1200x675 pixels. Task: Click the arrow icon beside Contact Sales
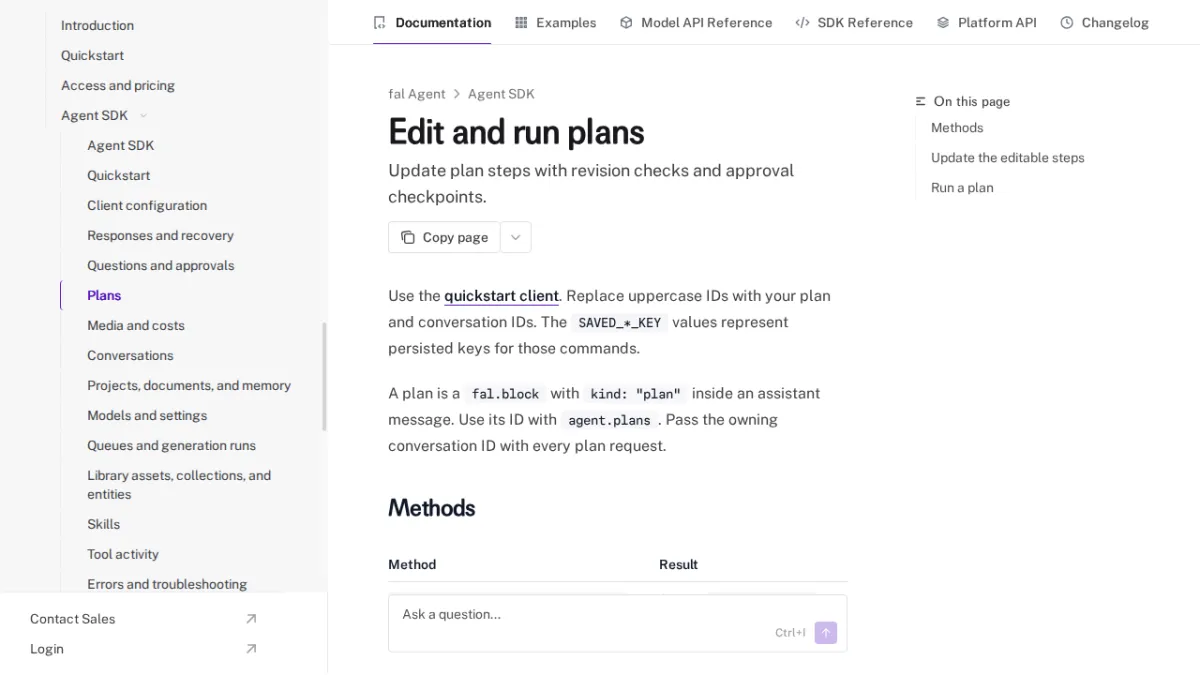[x=251, y=619]
